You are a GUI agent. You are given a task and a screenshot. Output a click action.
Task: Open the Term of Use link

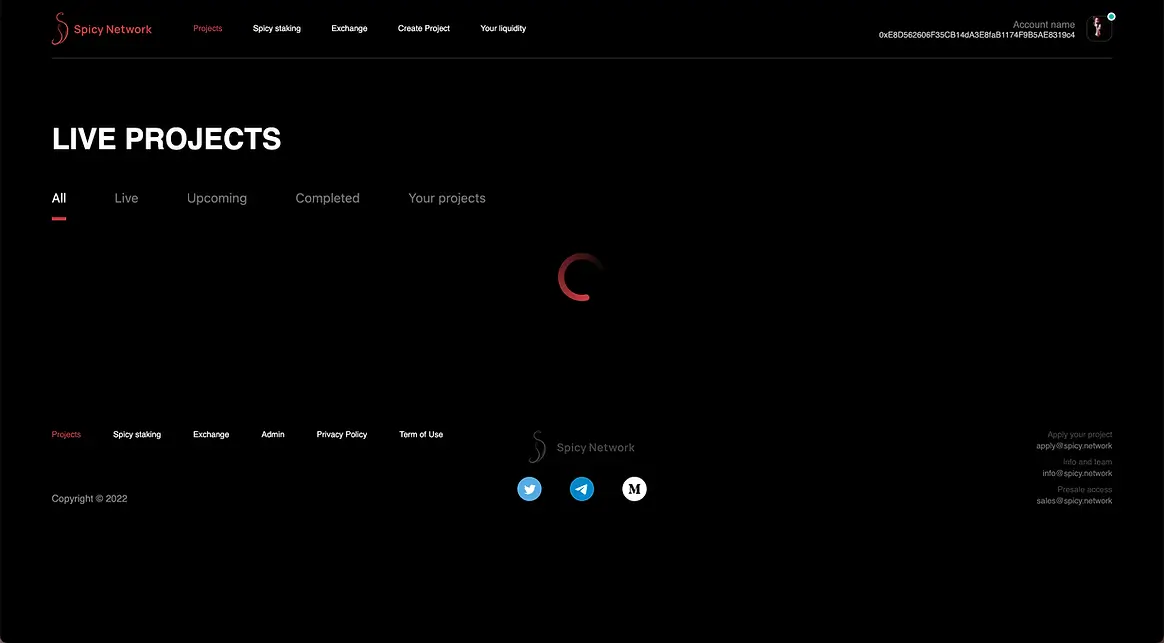[x=421, y=435]
